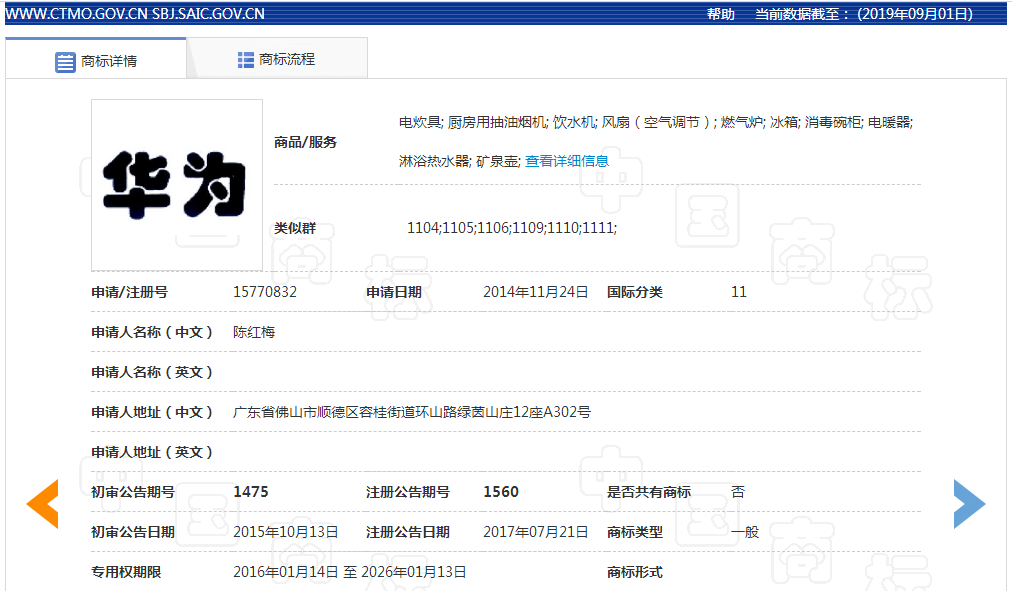
Task: Select the applicant address starting 广东省佛山市
Action: pos(412,412)
